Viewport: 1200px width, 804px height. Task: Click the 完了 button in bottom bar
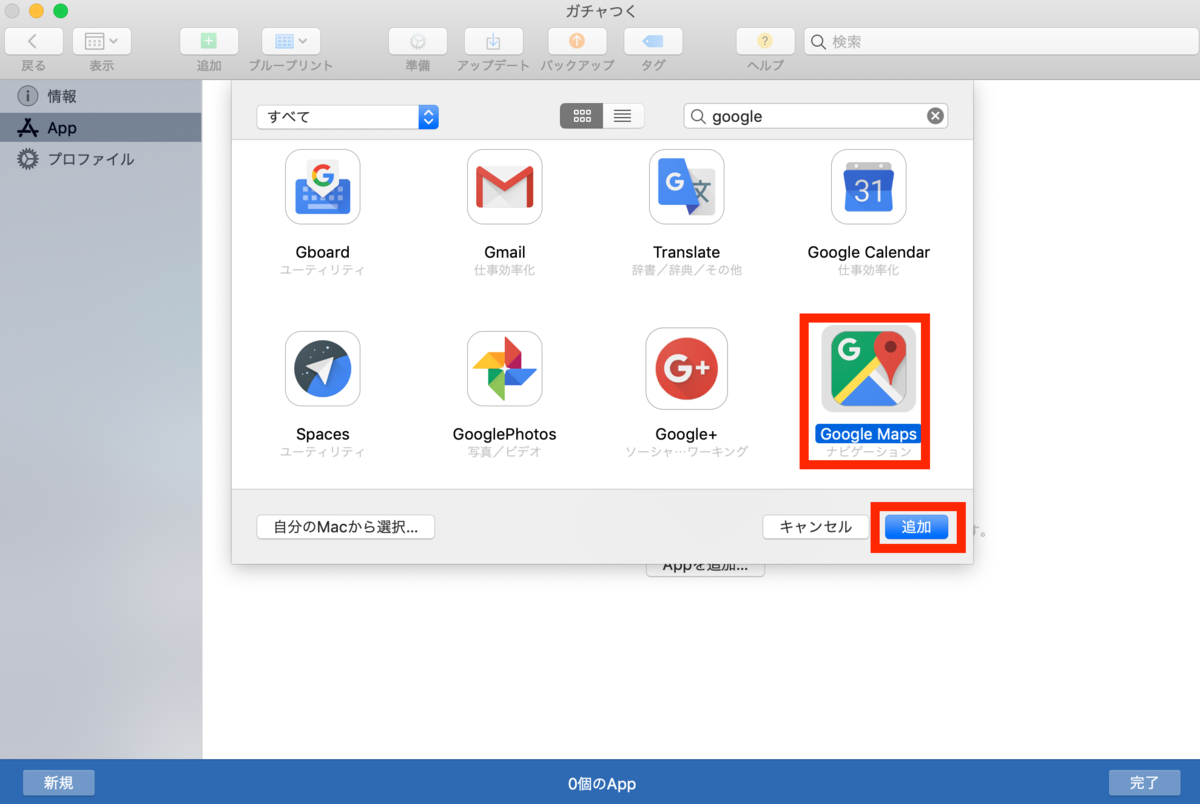(1144, 783)
